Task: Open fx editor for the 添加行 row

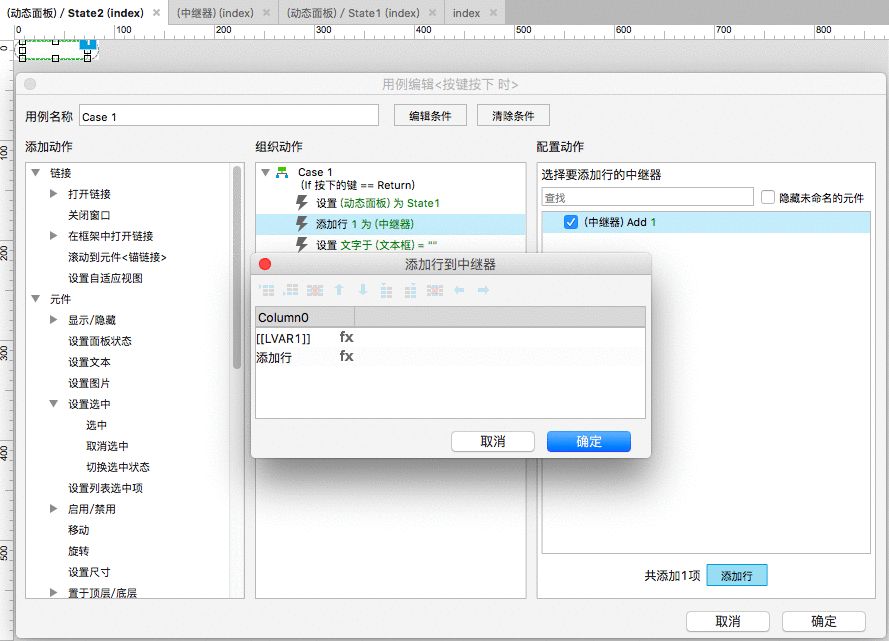Action: click(x=346, y=356)
